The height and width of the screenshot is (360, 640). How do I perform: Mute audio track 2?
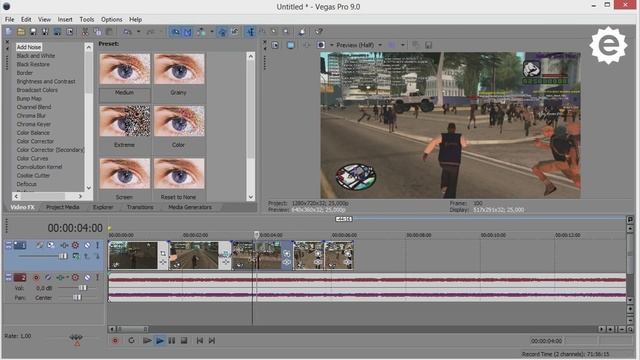point(87,278)
